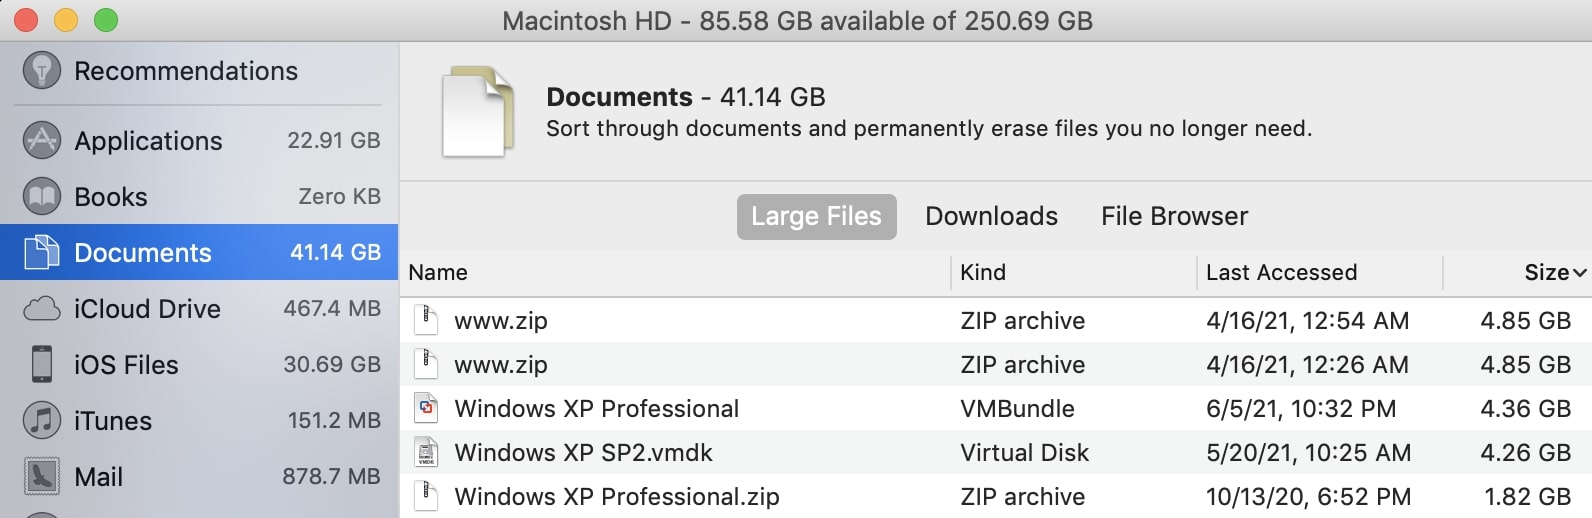Select the Documents category in sidebar
The image size is (1592, 518).
[199, 252]
